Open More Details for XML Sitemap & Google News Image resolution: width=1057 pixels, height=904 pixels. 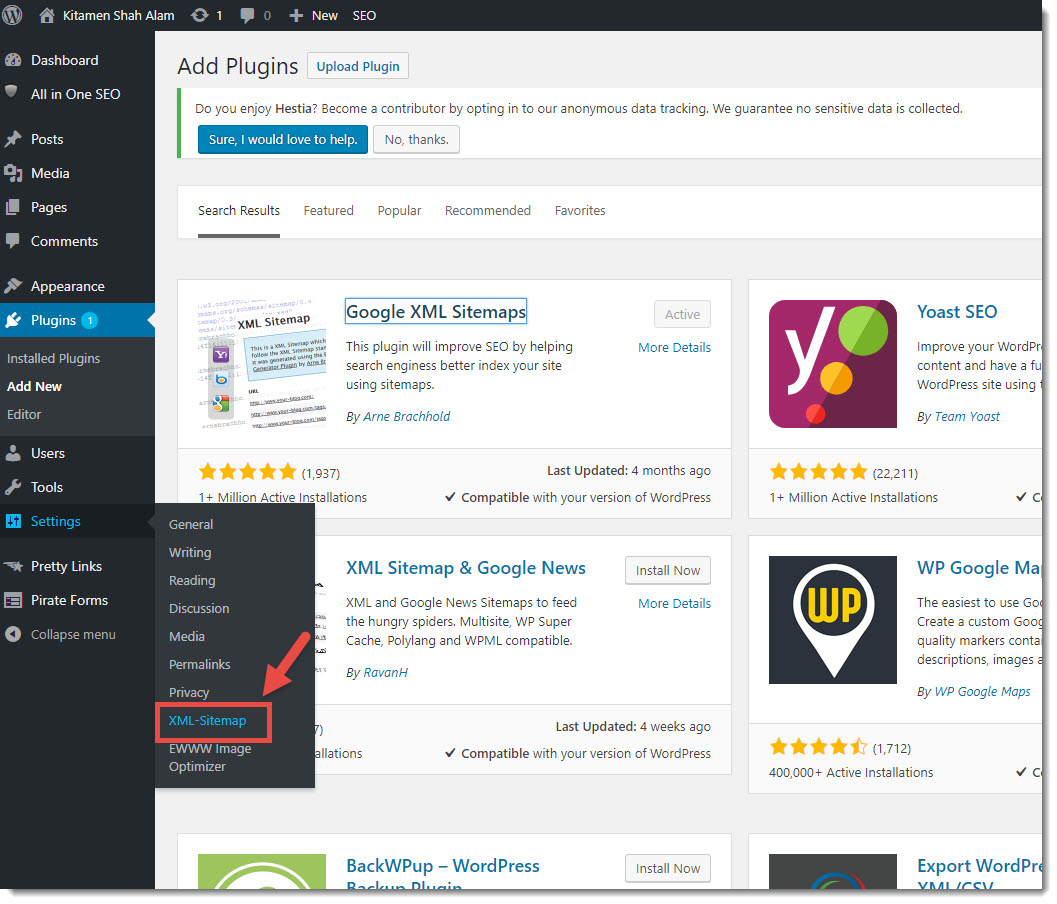tap(674, 603)
